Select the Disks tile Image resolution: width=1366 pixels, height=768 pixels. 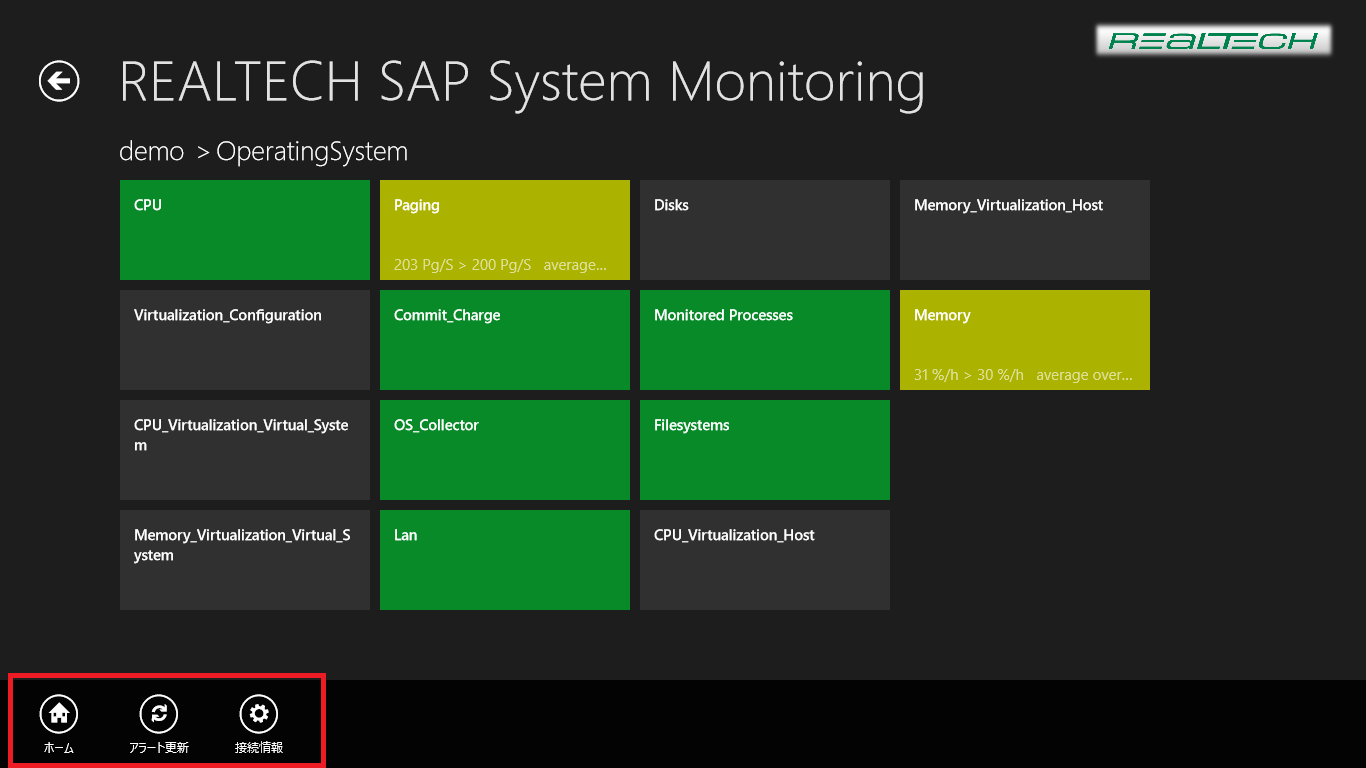(765, 230)
